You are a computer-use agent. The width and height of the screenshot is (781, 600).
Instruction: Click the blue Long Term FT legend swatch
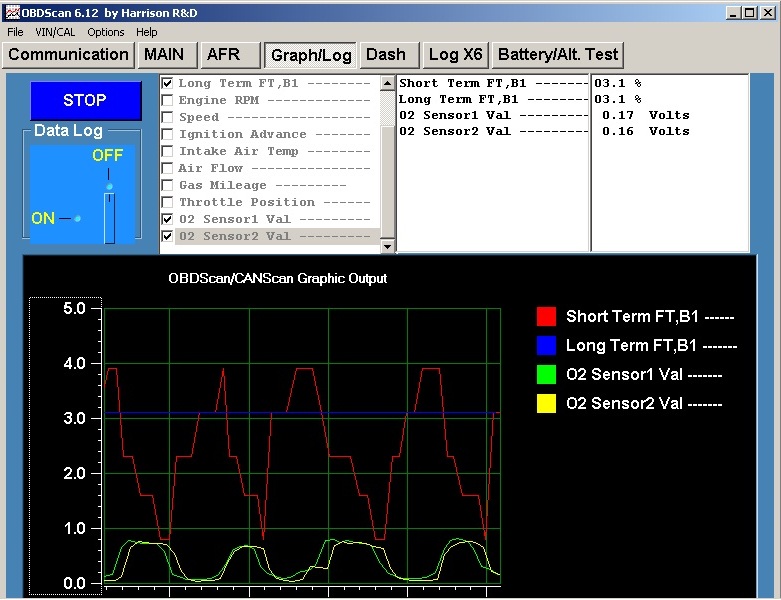(x=546, y=346)
